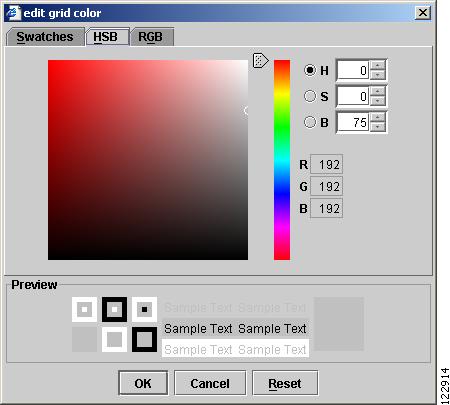This screenshot has width=450, height=405.
Task: Confirm color with the OK button
Action: [x=143, y=383]
